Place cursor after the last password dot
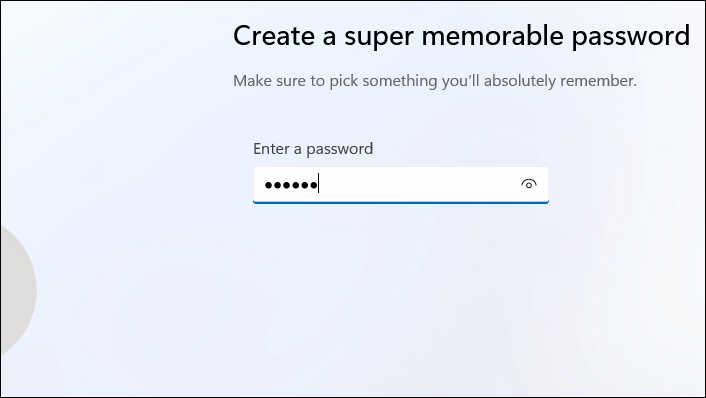Viewport: 706px width, 398px height. coord(319,185)
